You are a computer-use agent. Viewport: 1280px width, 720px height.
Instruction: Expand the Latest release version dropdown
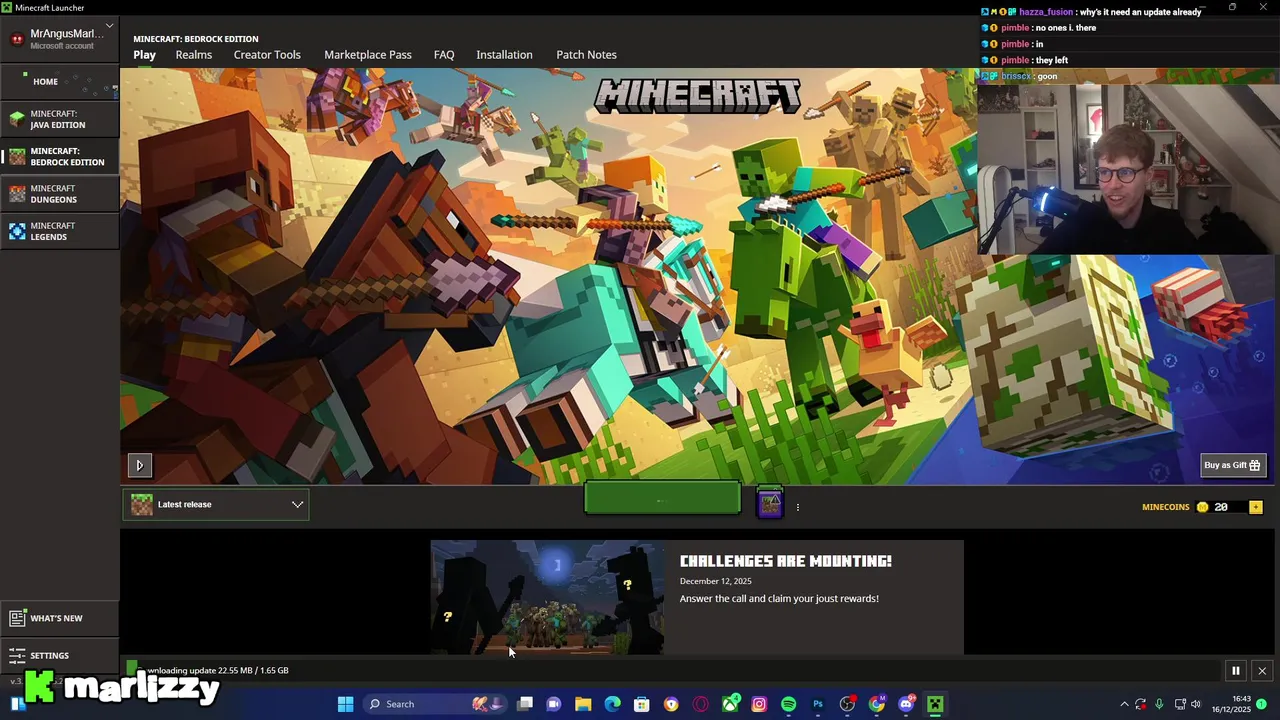pos(216,505)
